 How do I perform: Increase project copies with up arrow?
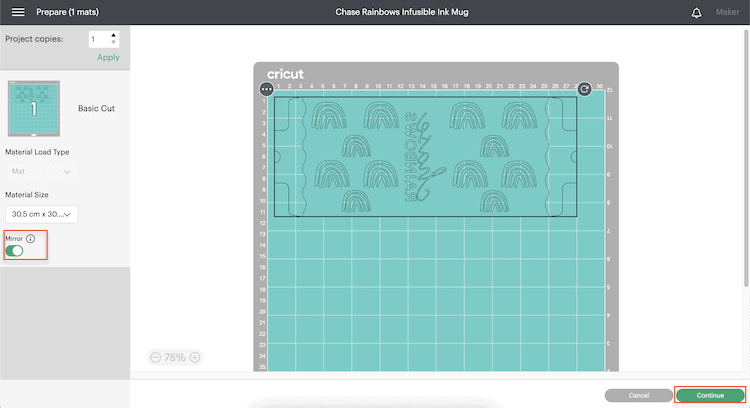[113, 35]
